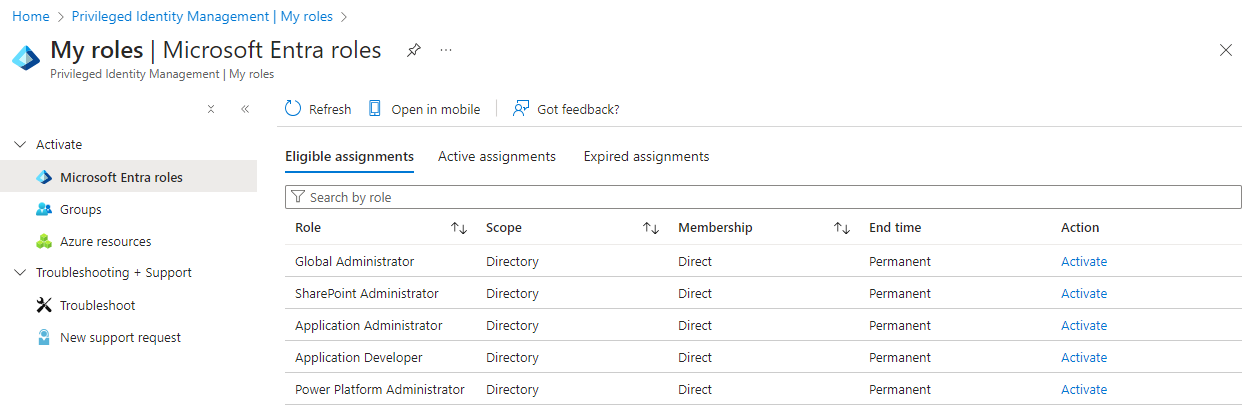The width and height of the screenshot is (1247, 414).
Task: Sort the table by Membership column
Action: point(842,228)
